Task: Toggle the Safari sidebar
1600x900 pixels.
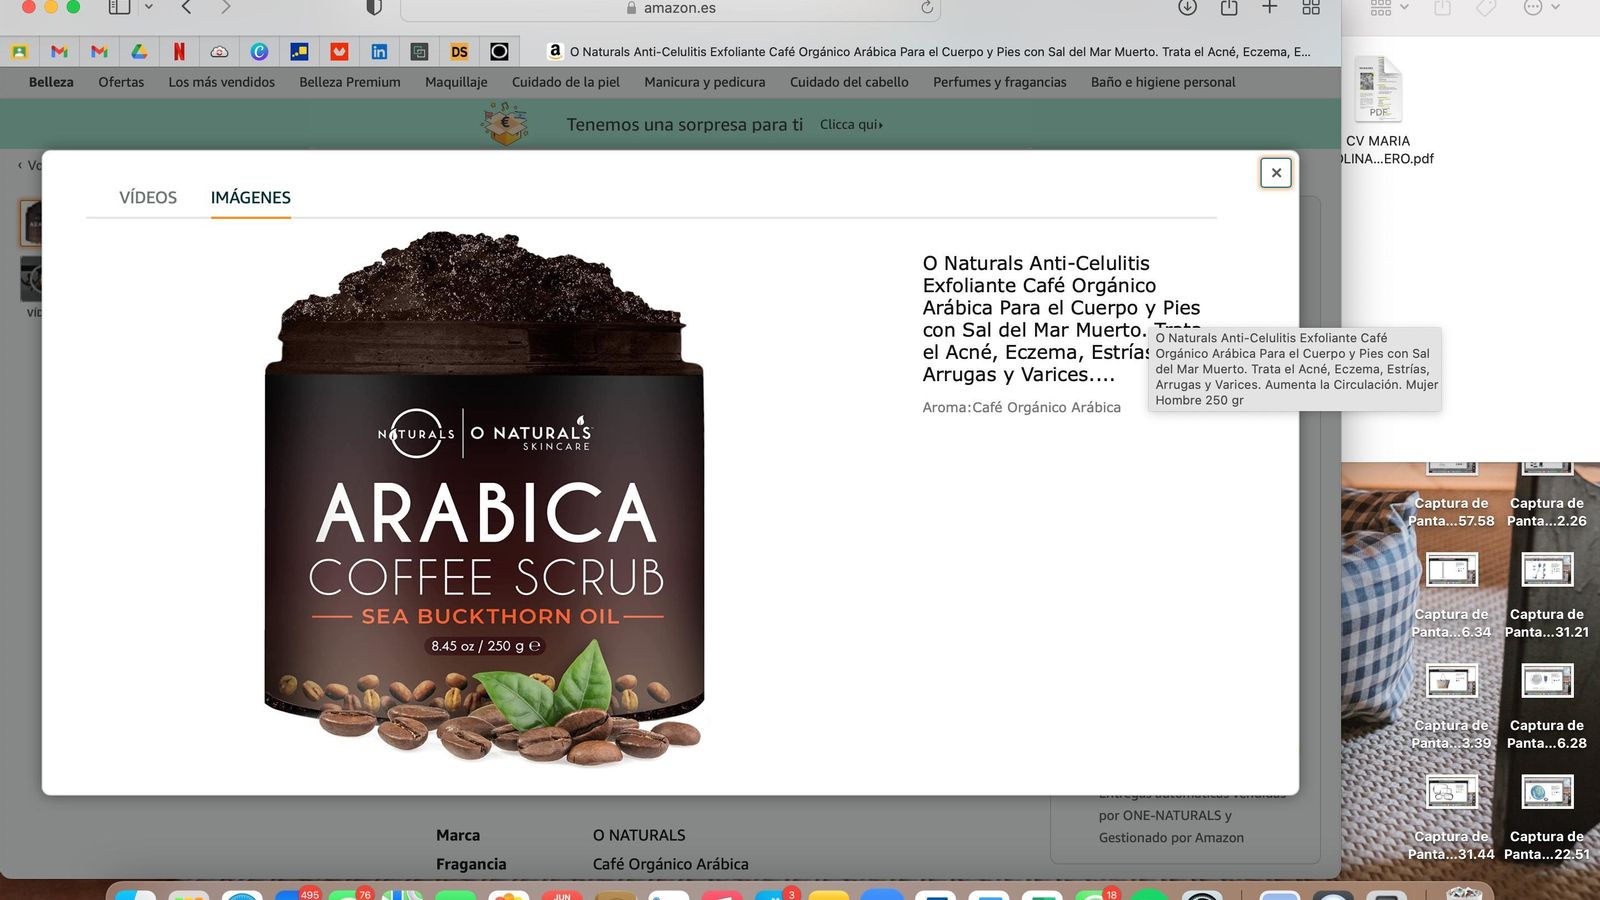Action: click(119, 8)
